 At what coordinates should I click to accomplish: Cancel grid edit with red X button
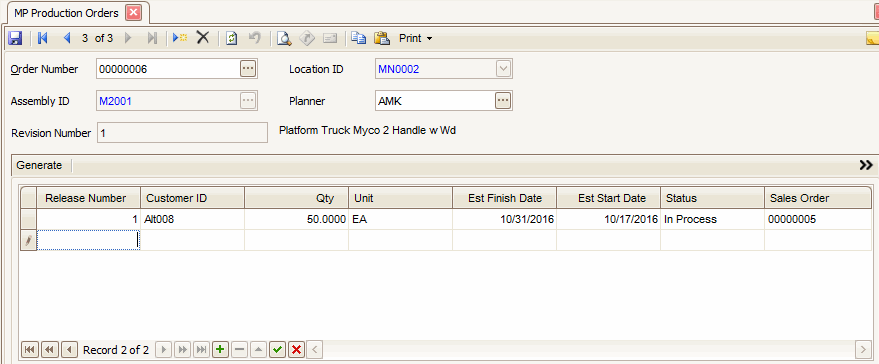point(296,350)
